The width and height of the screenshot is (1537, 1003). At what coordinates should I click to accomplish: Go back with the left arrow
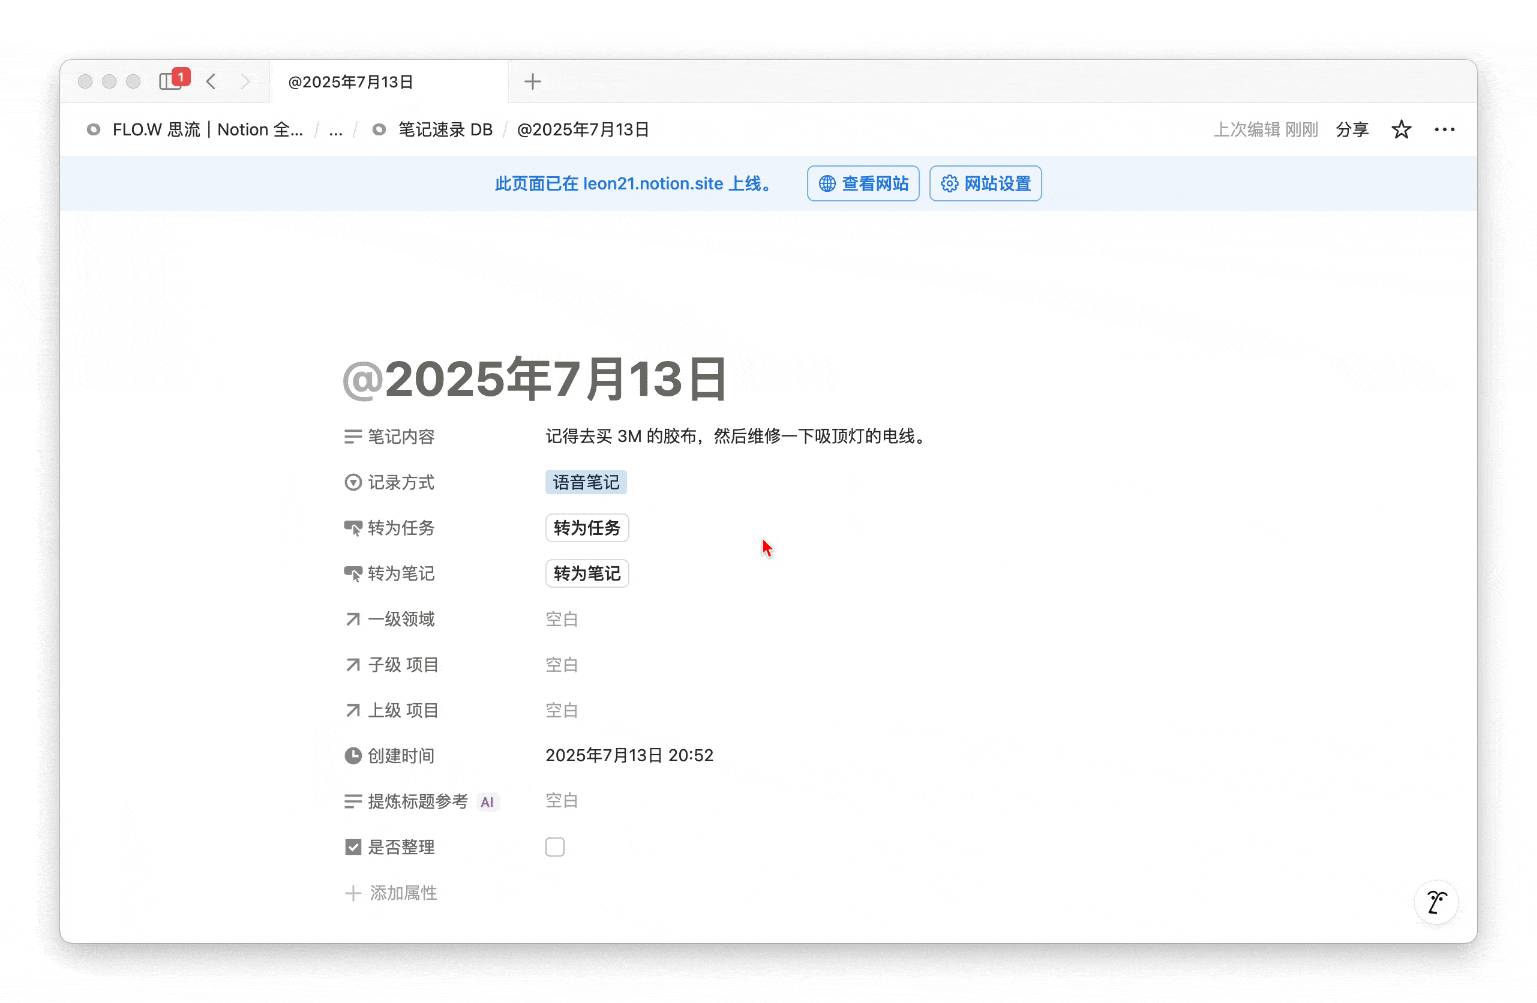pos(211,81)
